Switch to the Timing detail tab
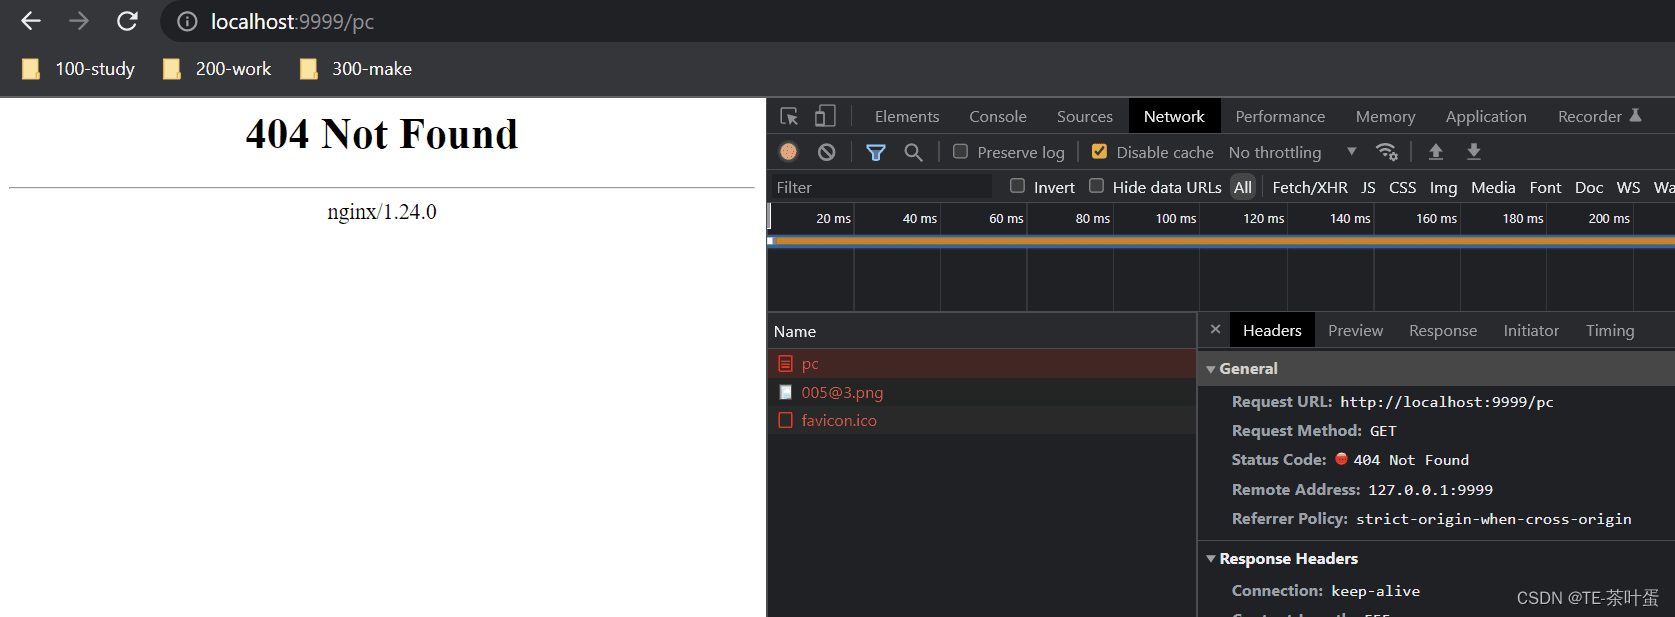 click(x=1610, y=331)
